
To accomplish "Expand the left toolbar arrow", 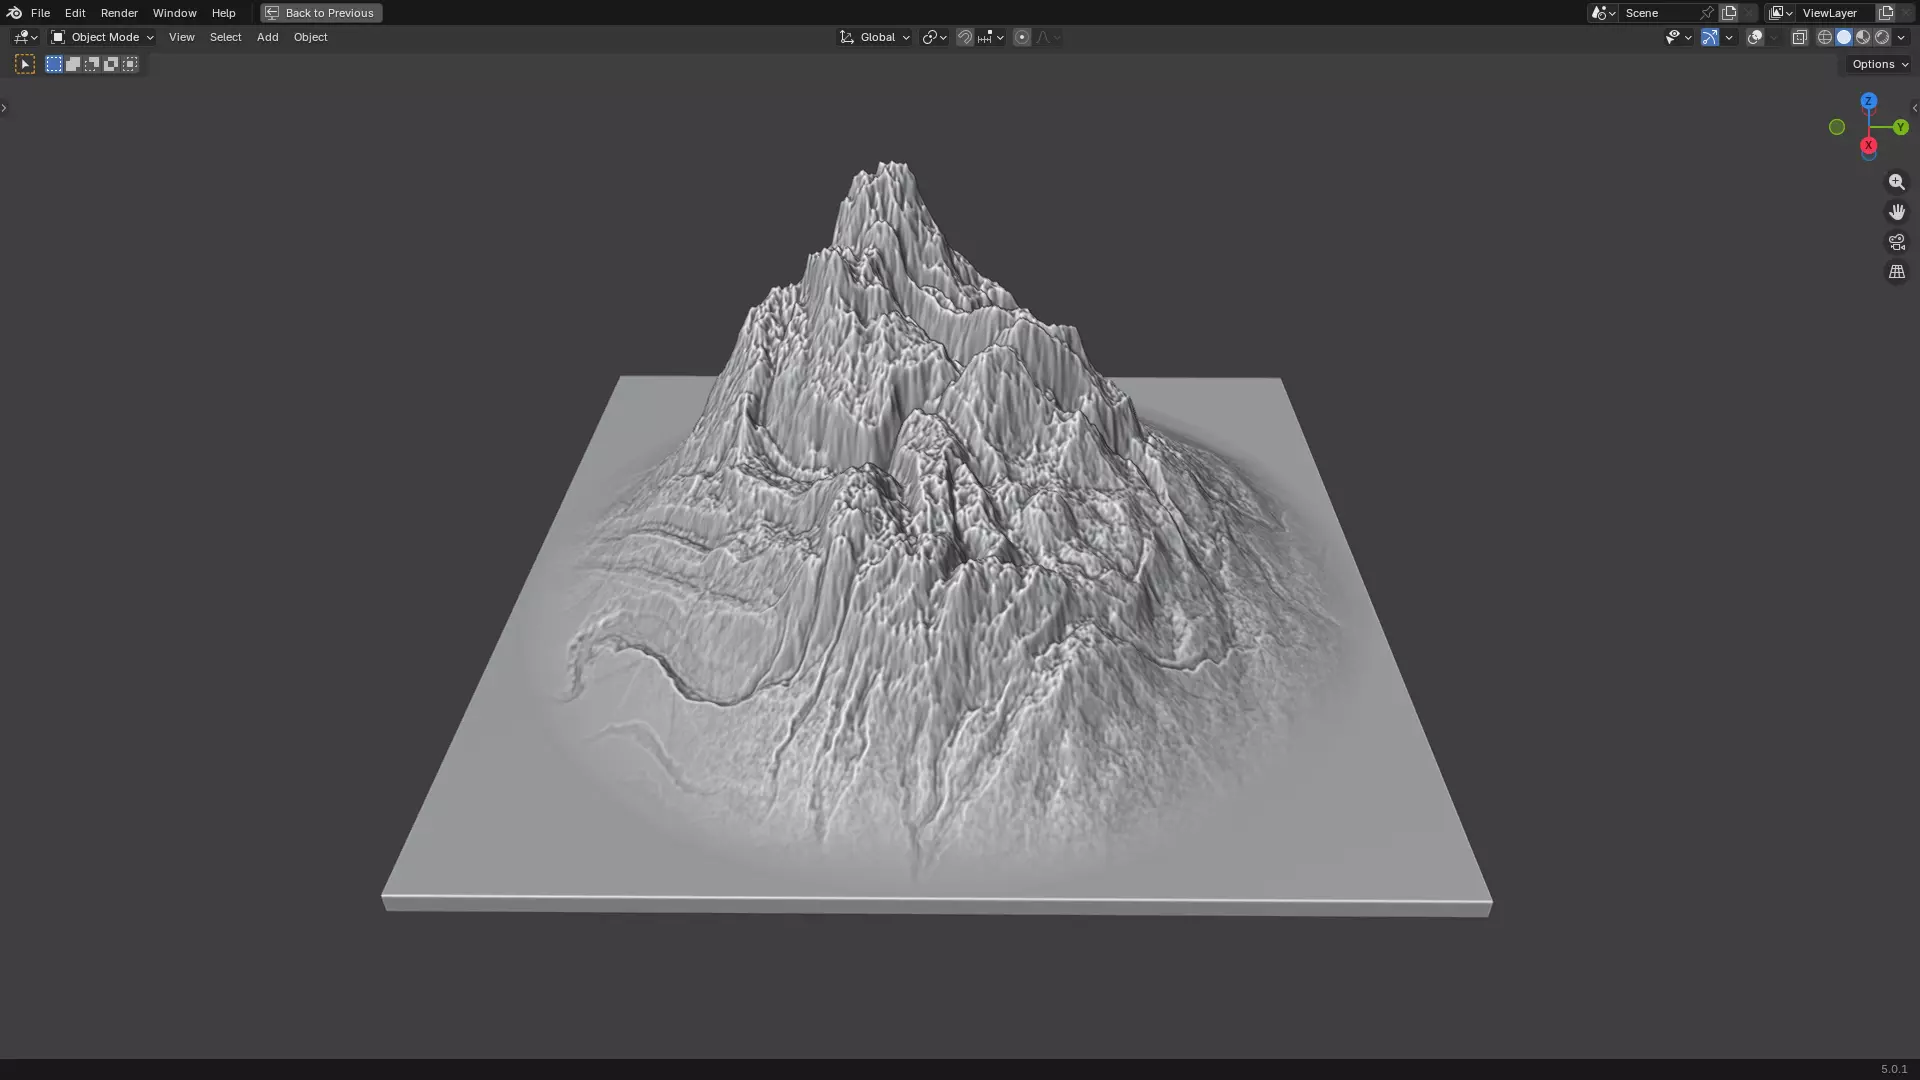I will [4, 108].
